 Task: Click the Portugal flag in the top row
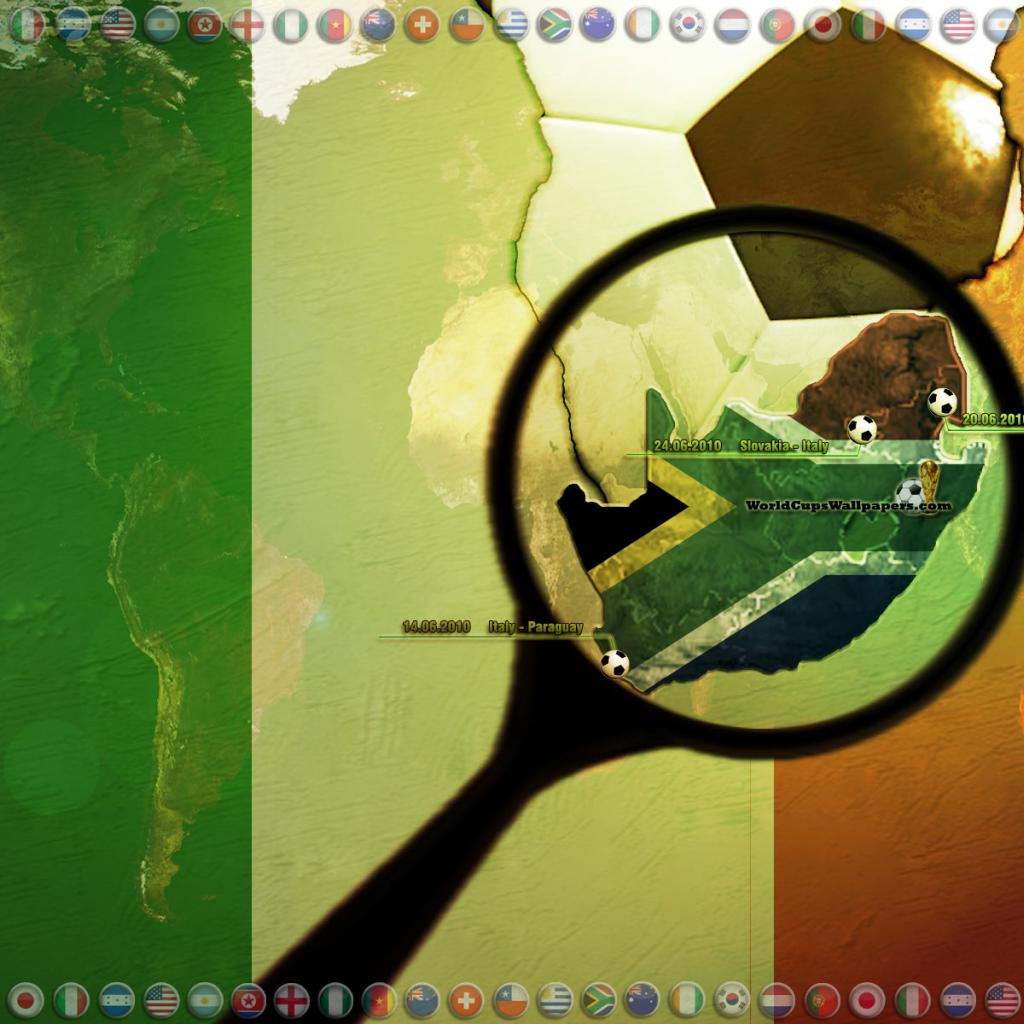777,25
